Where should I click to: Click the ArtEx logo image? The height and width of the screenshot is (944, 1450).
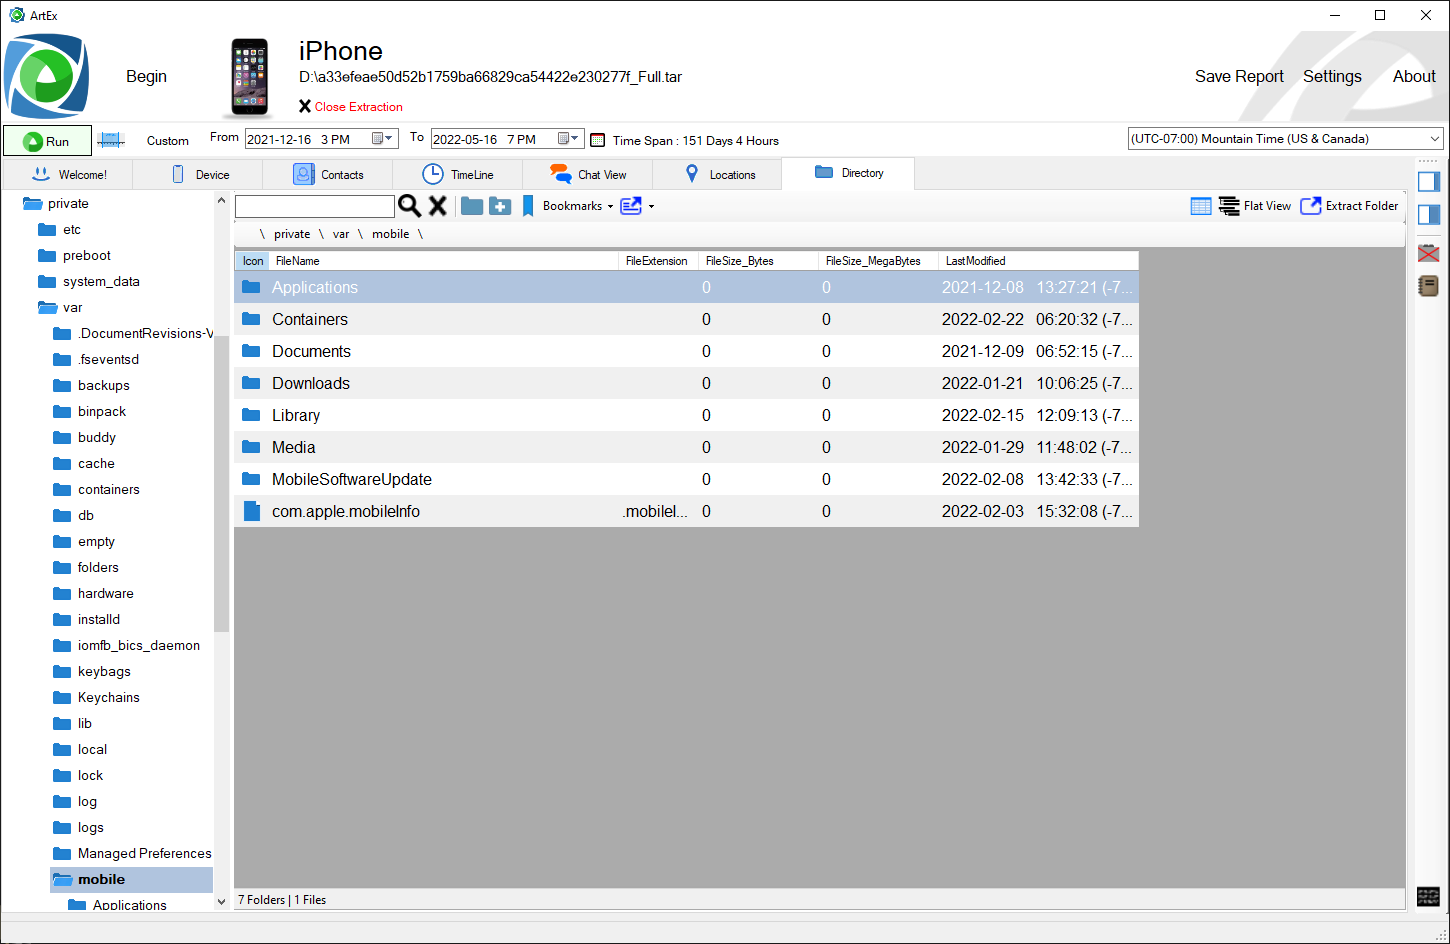pyautogui.click(x=46, y=76)
